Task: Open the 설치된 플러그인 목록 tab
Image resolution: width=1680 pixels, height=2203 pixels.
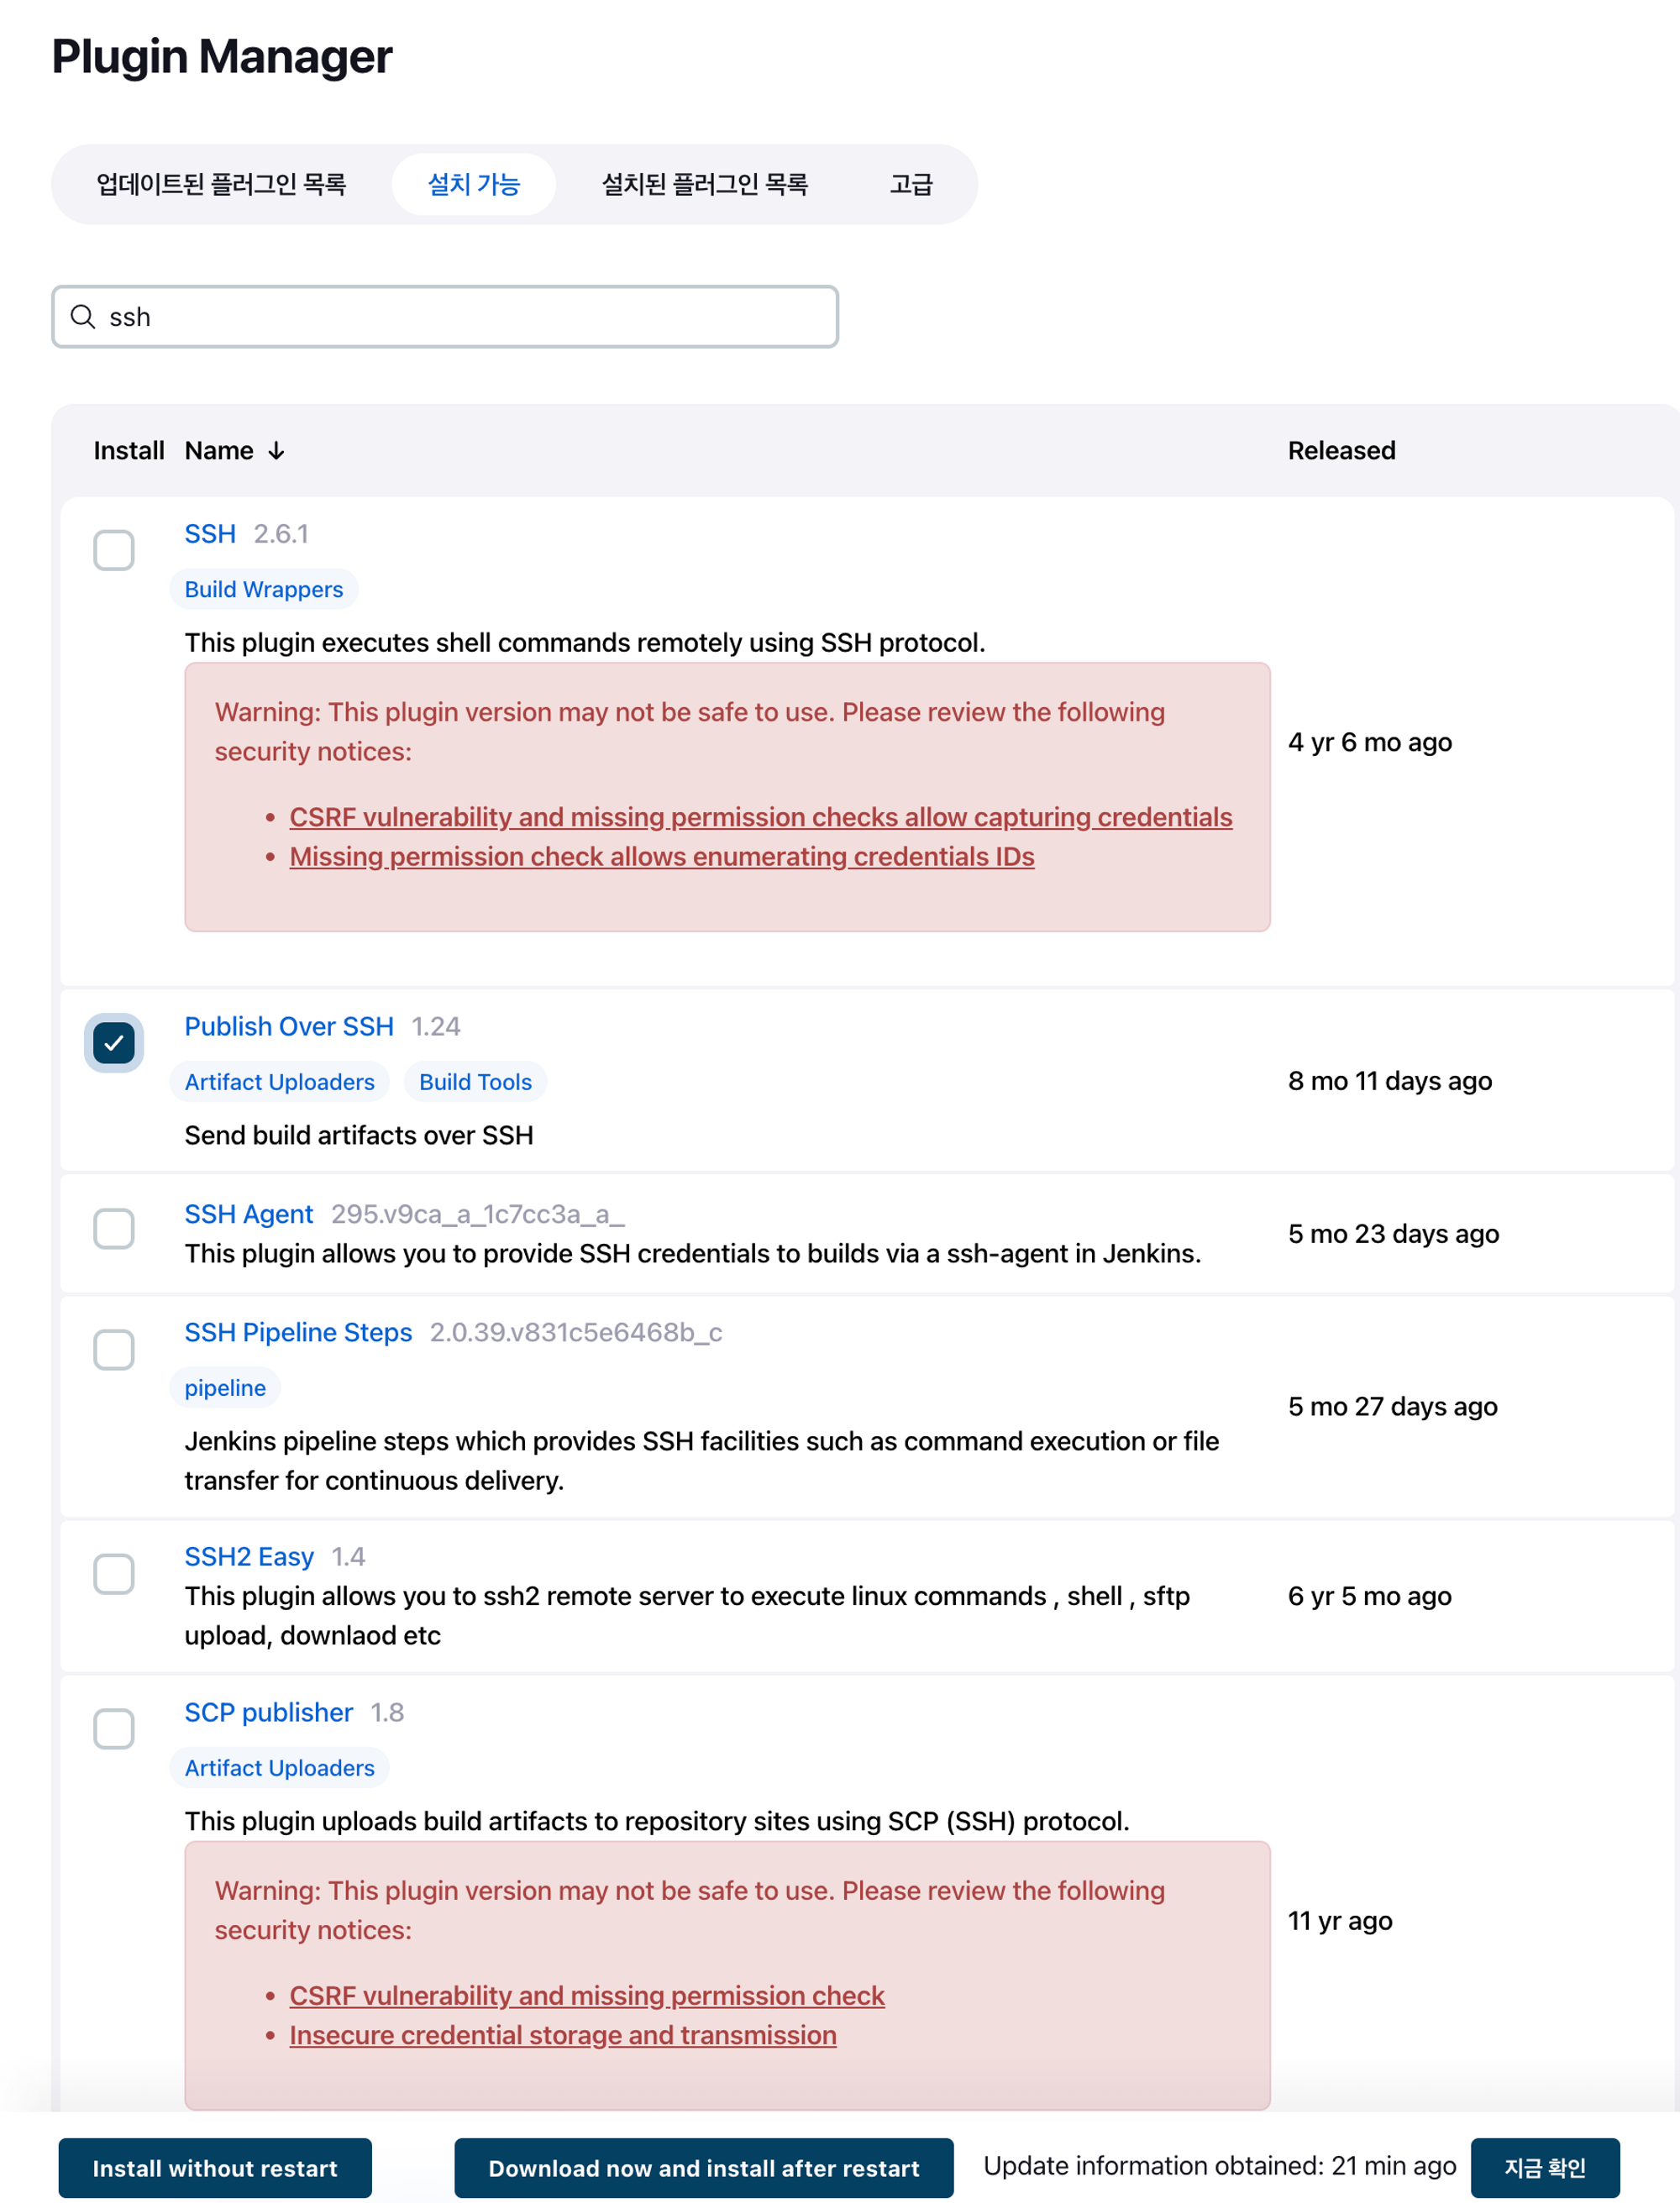Action: [704, 185]
